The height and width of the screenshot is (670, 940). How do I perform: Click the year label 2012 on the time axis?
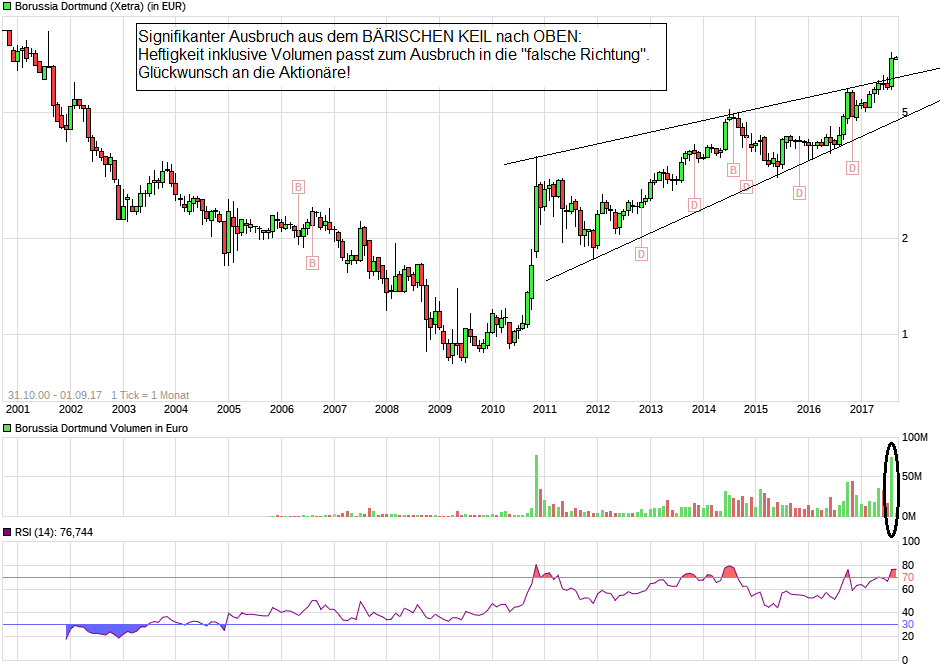tap(598, 409)
